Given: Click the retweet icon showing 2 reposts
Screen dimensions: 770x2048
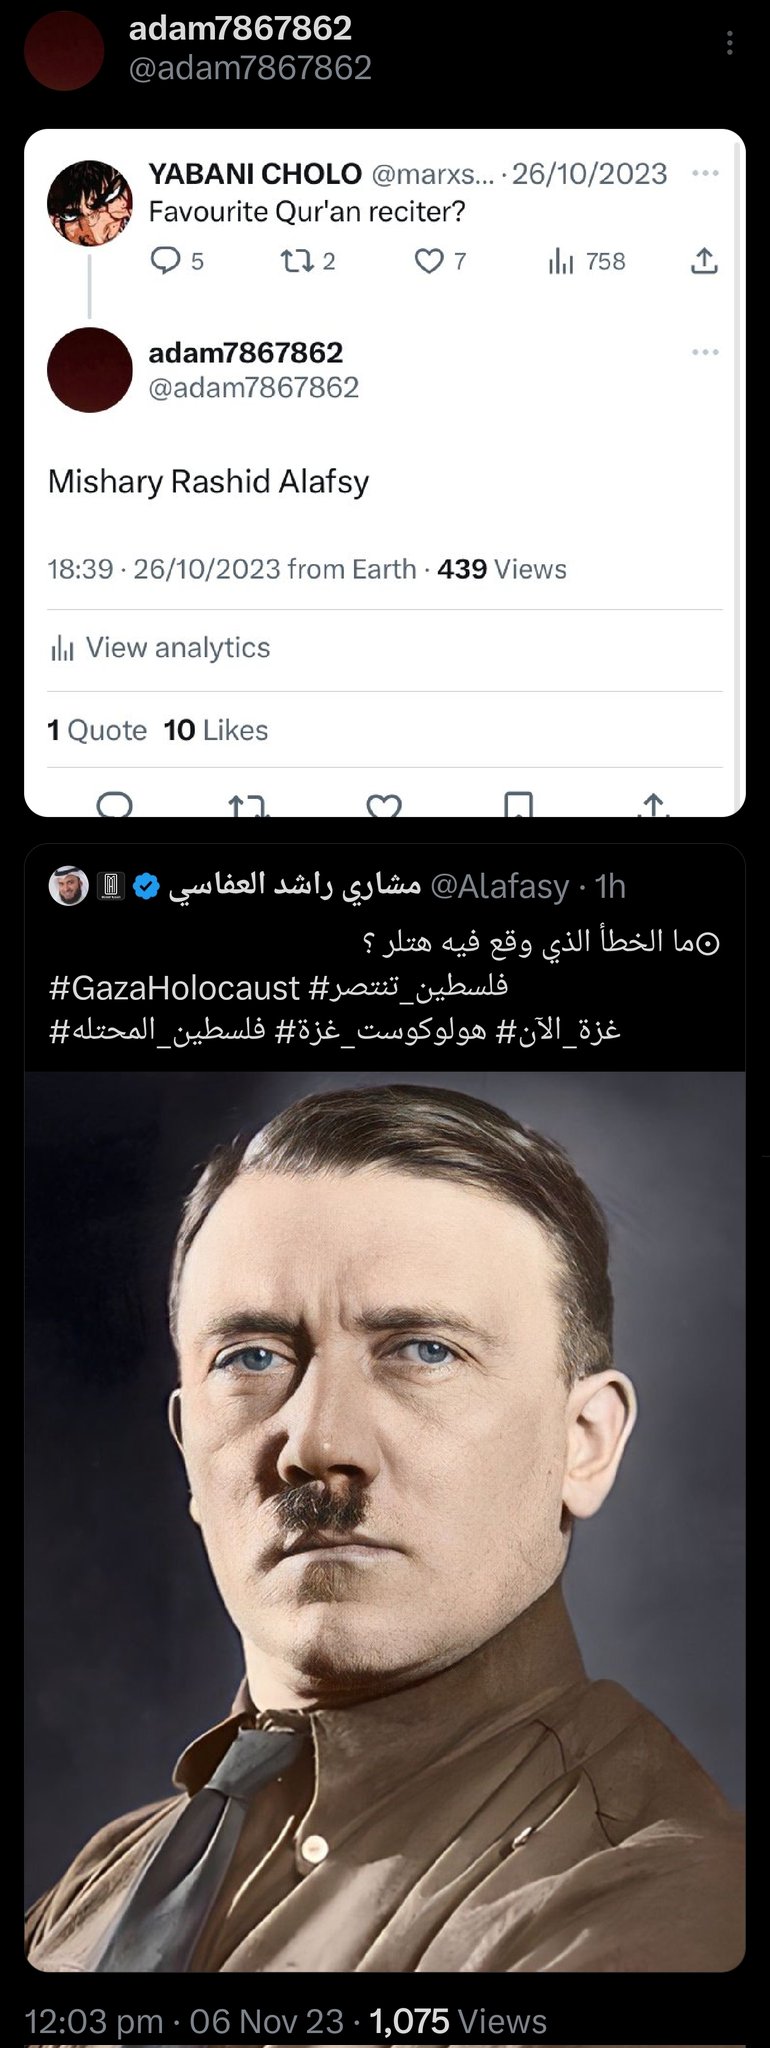Looking at the screenshot, I should click(295, 261).
